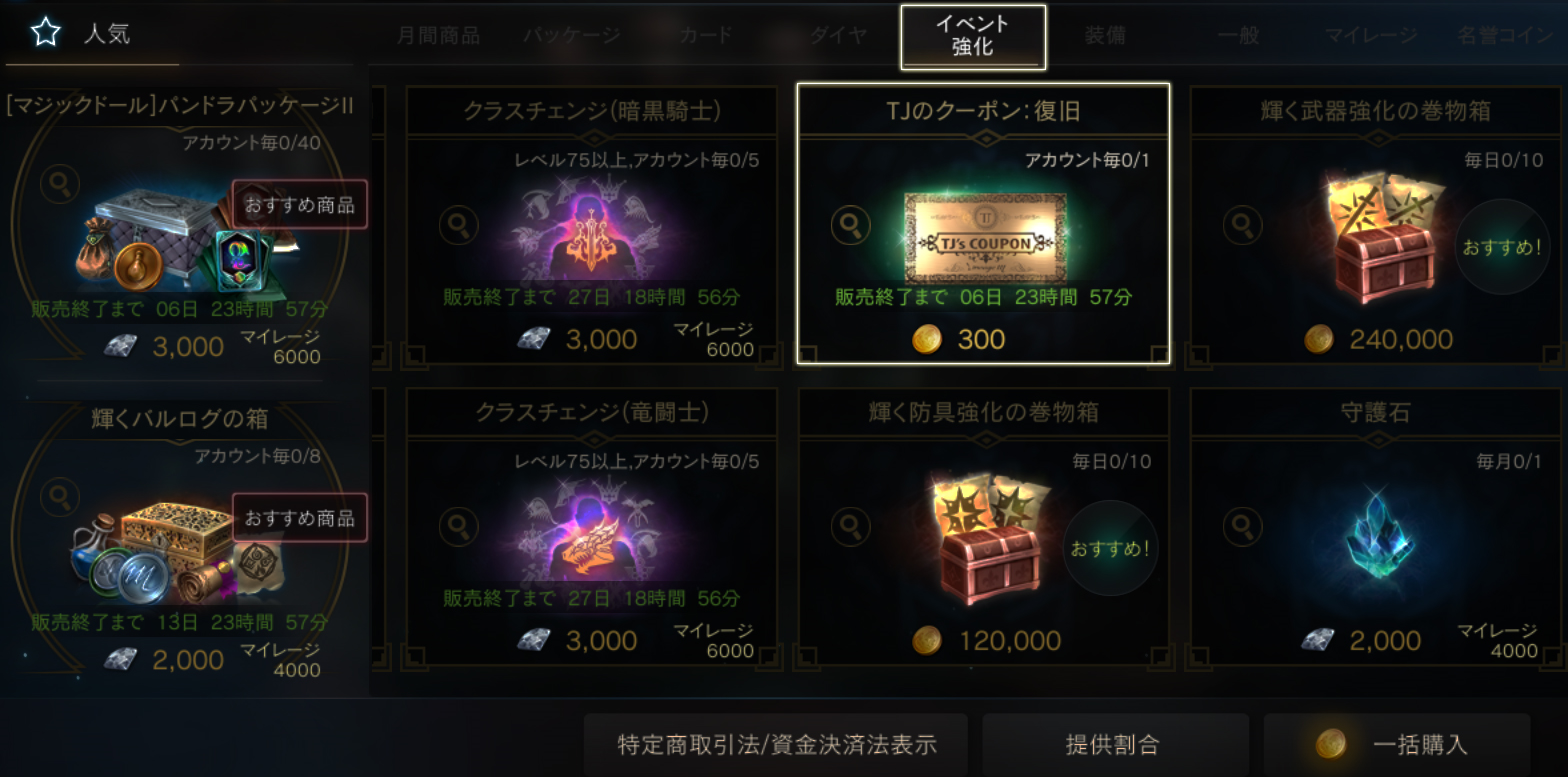Open the パッケージ tab

click(572, 36)
